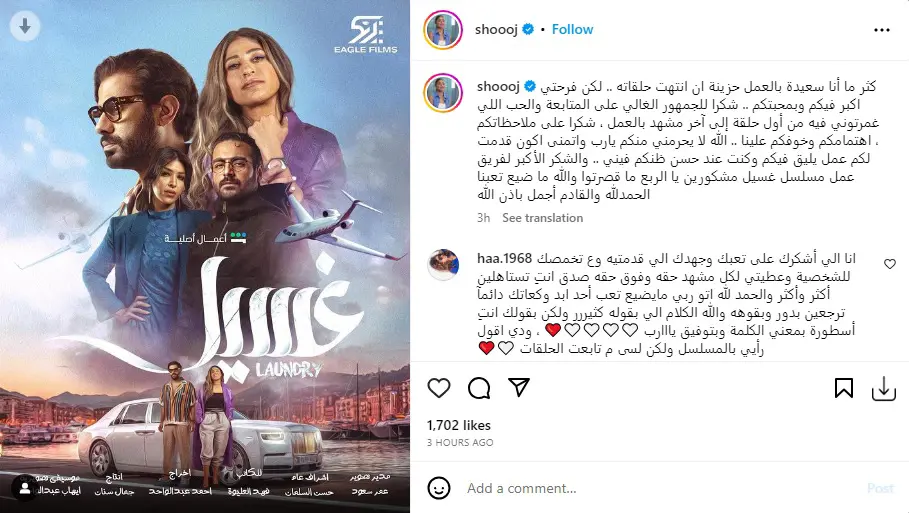This screenshot has height=513, width=909.
Task: Open comments with speech bubble icon
Action: click(x=479, y=388)
